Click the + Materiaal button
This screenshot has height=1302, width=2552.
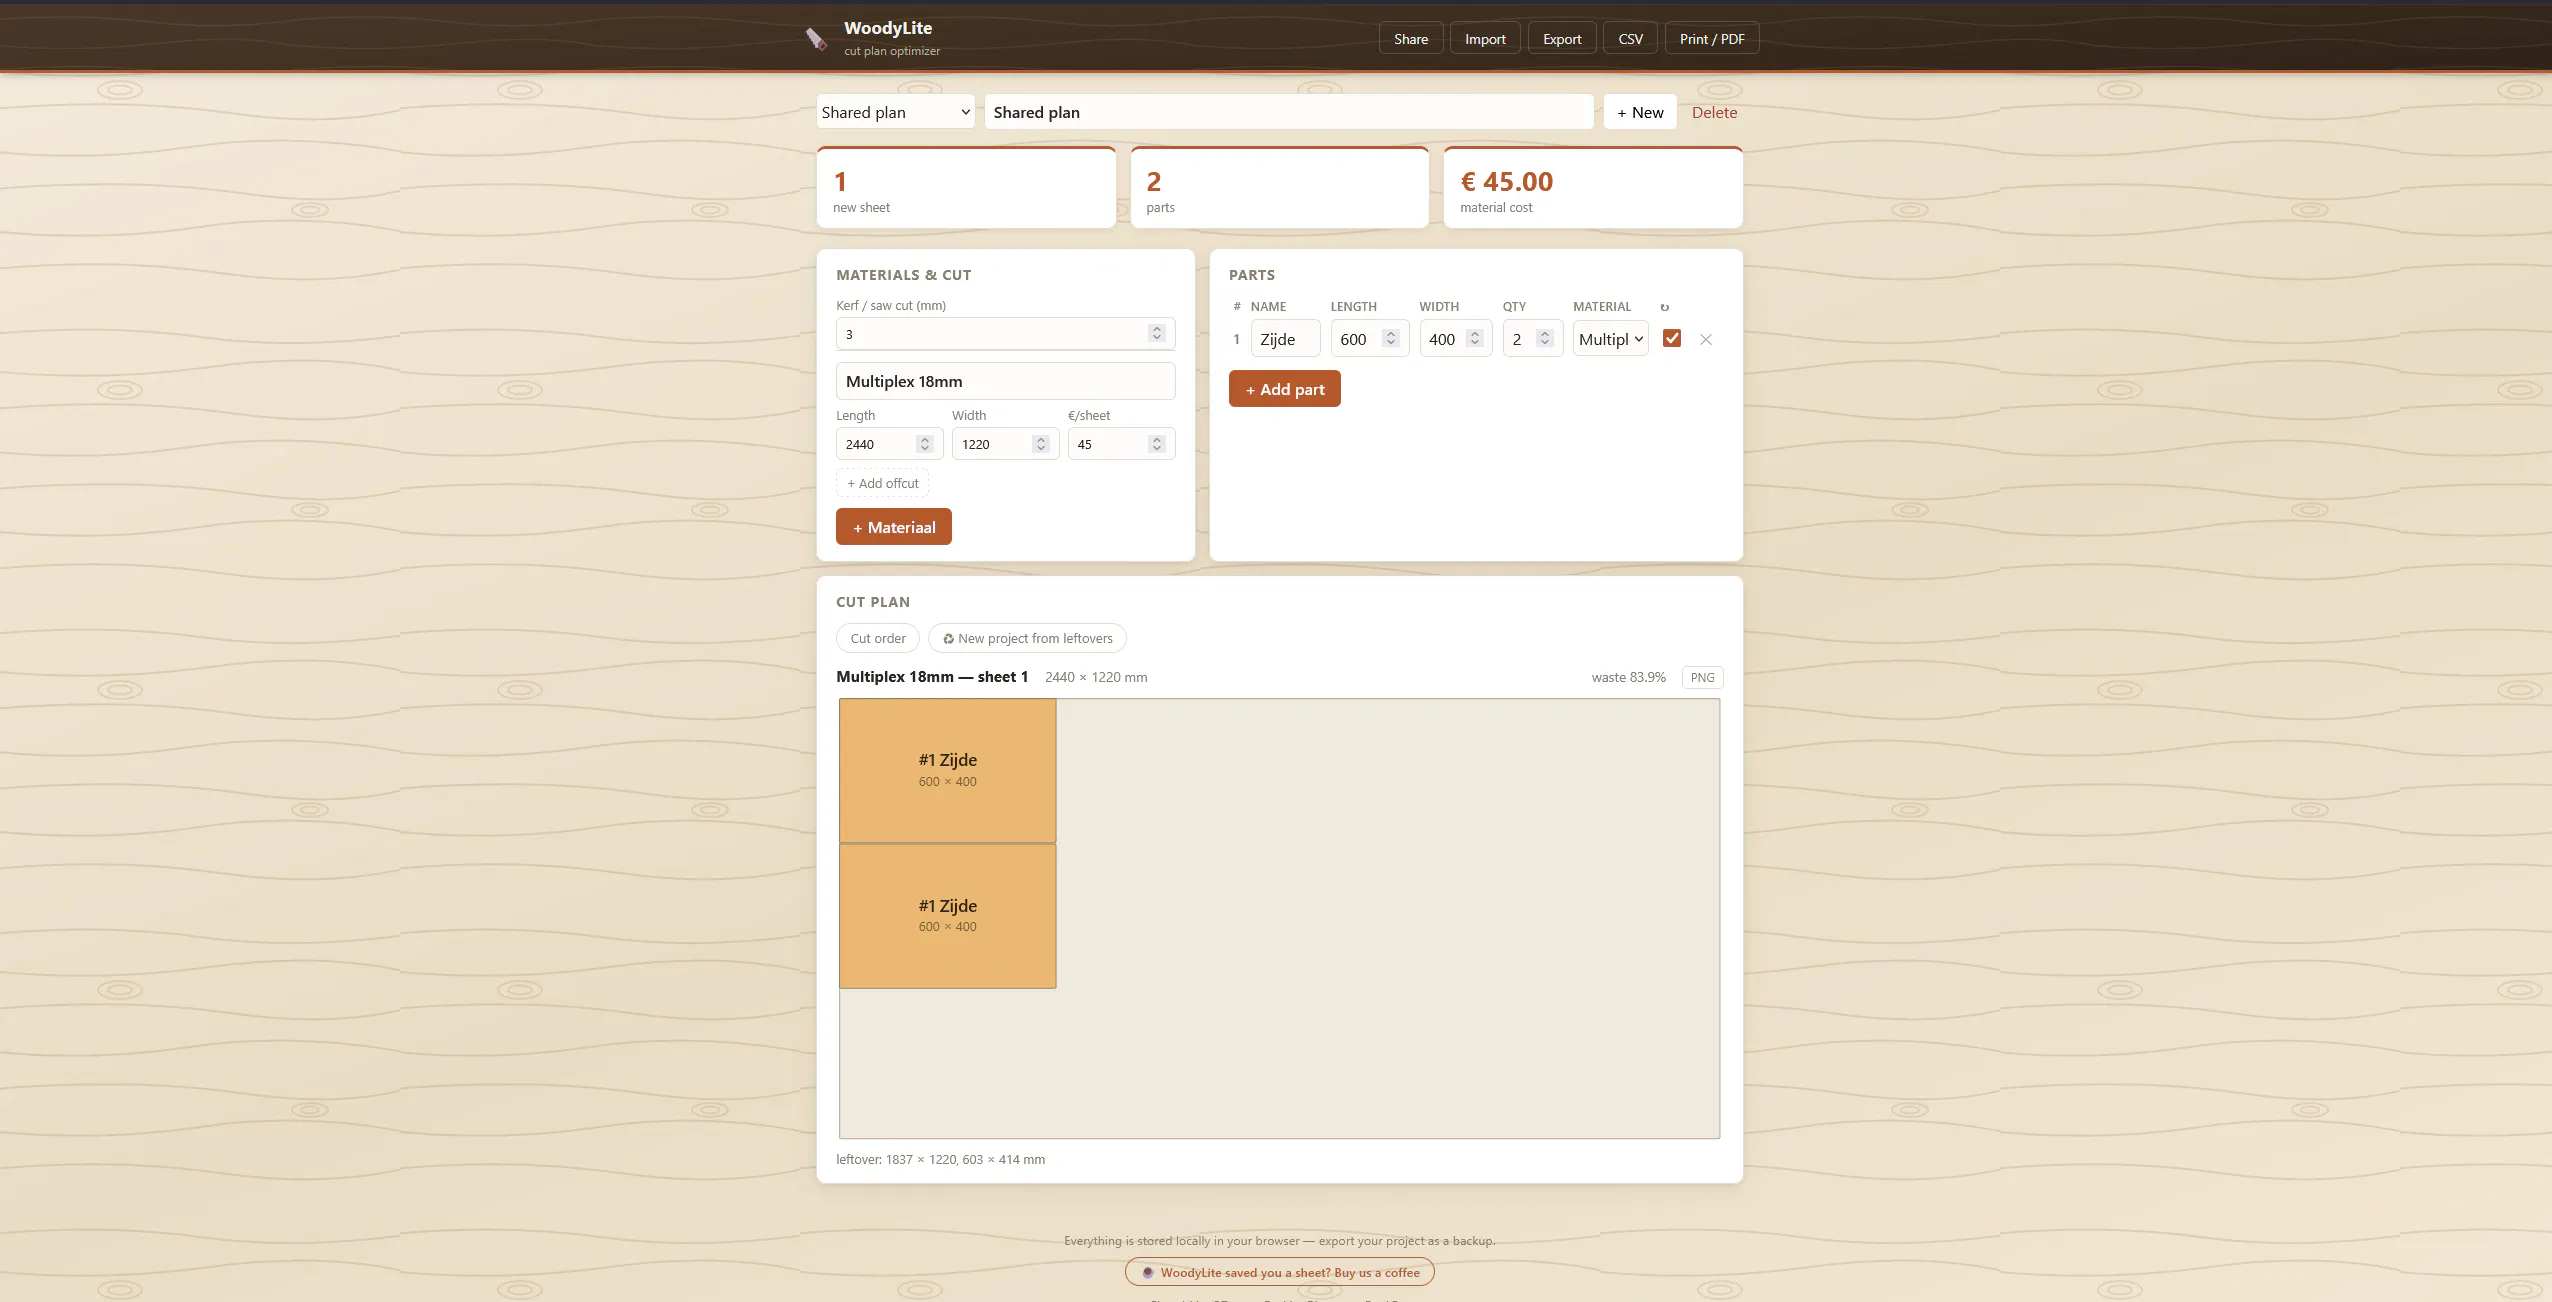click(893, 527)
